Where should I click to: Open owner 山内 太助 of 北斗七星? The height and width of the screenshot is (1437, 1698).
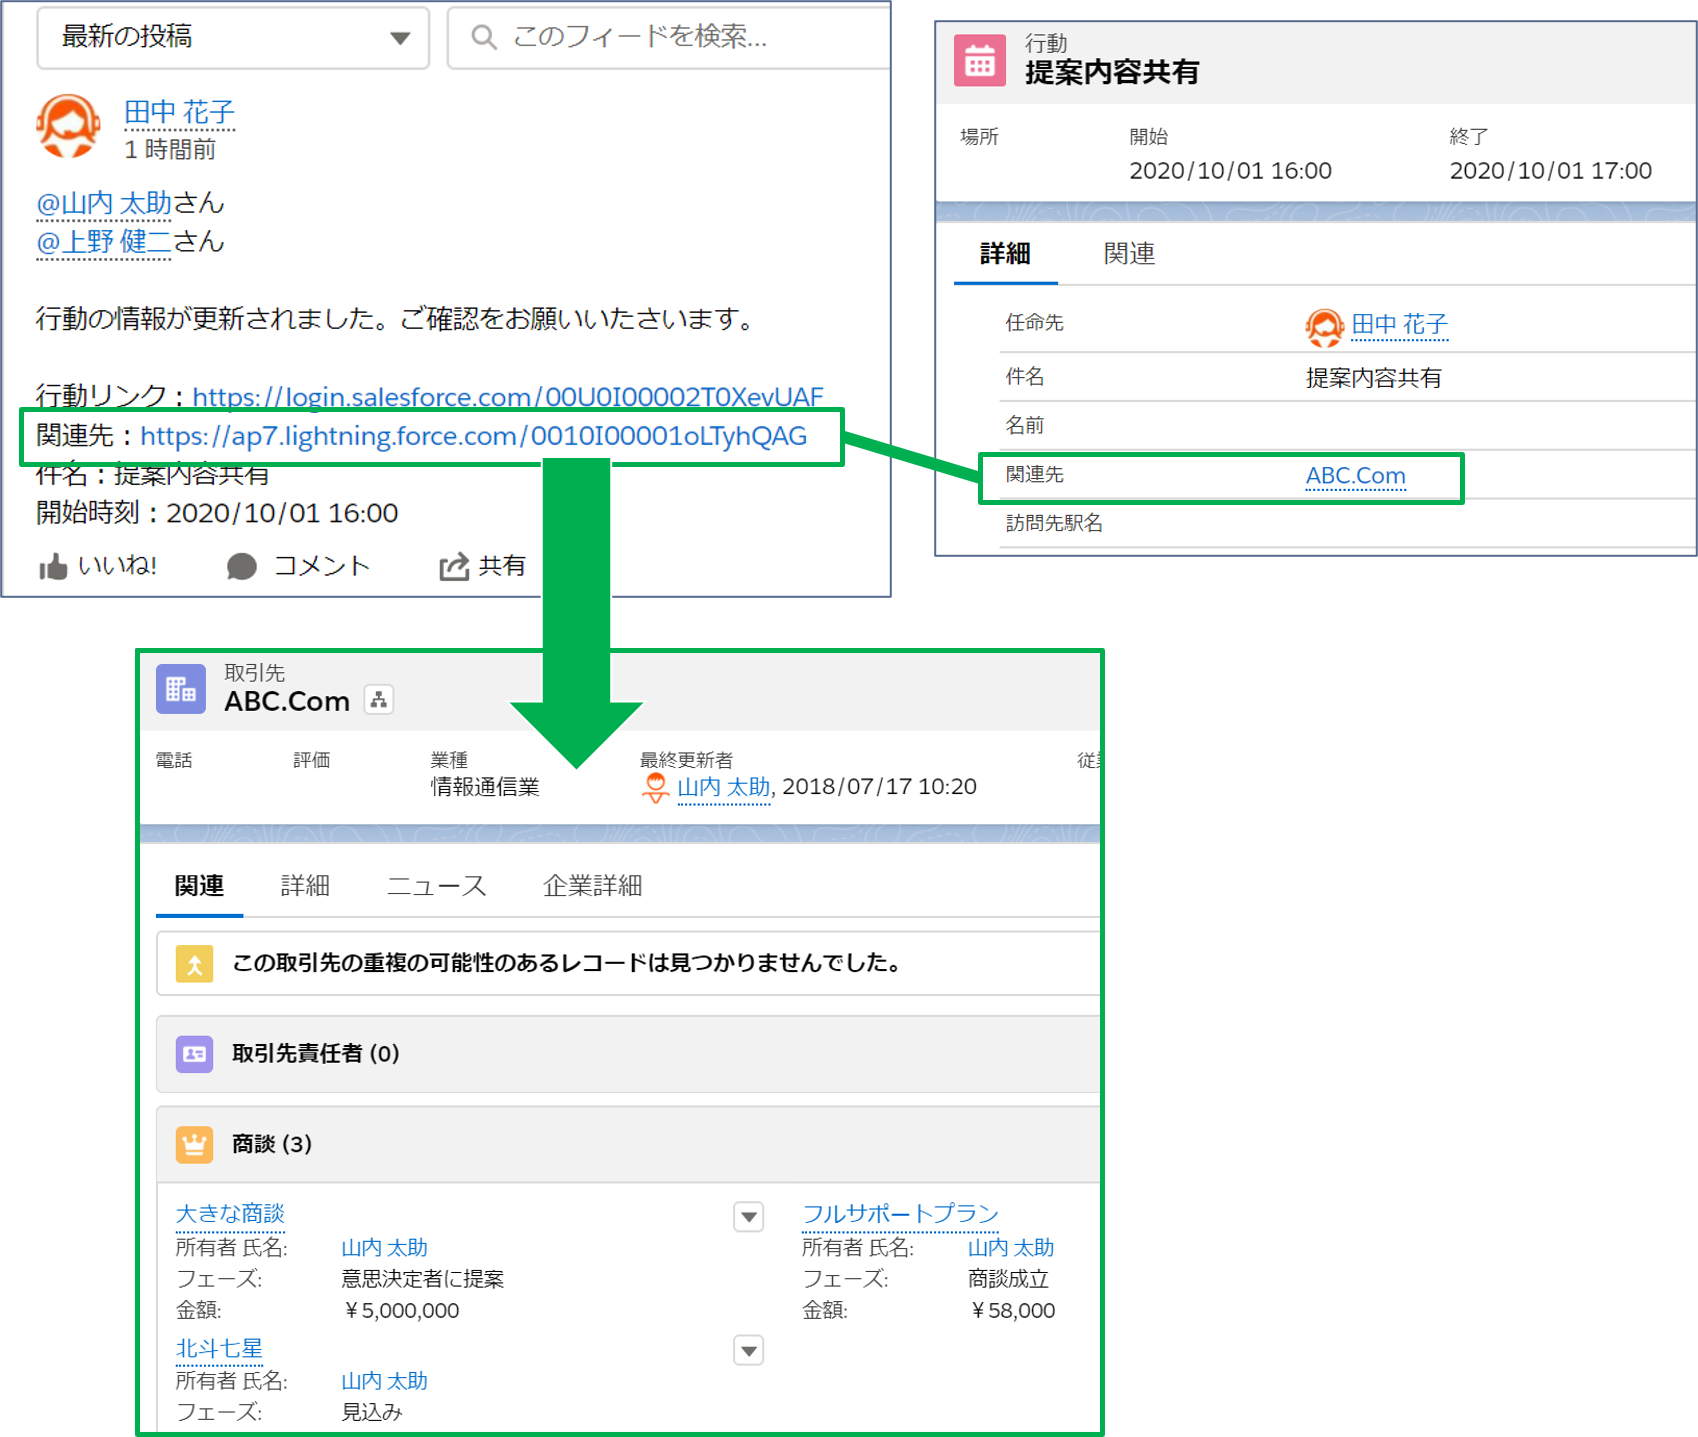click(x=384, y=1381)
